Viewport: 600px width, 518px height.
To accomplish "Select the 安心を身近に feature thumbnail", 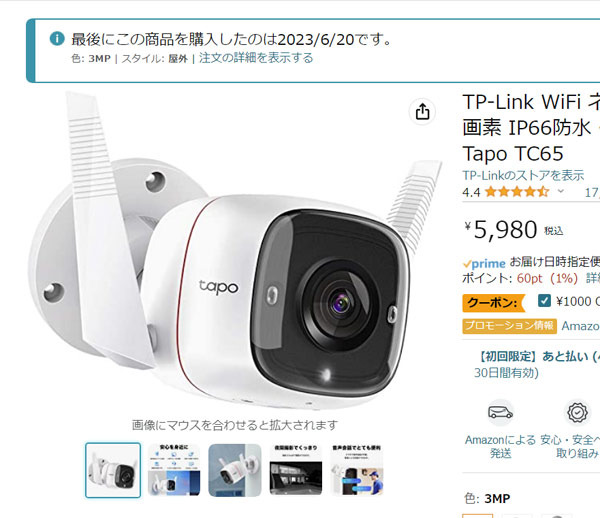I will coord(174,470).
